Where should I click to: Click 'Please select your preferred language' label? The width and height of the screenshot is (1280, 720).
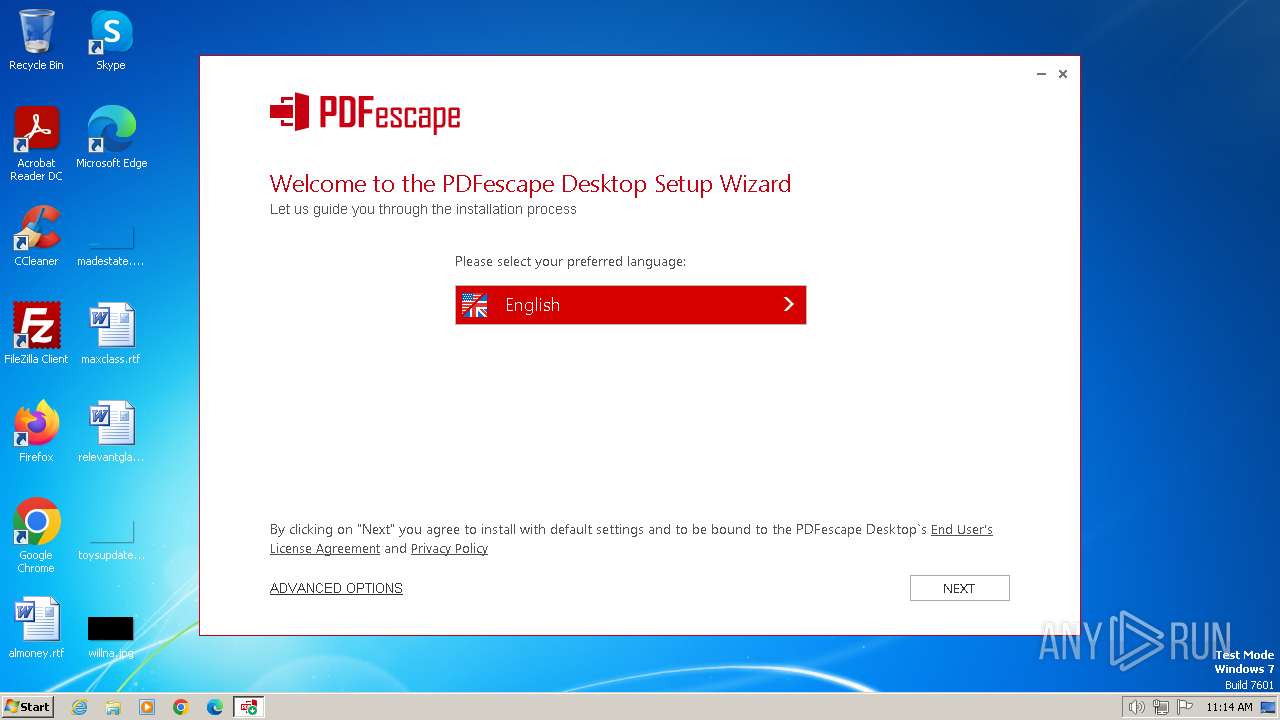pos(570,261)
